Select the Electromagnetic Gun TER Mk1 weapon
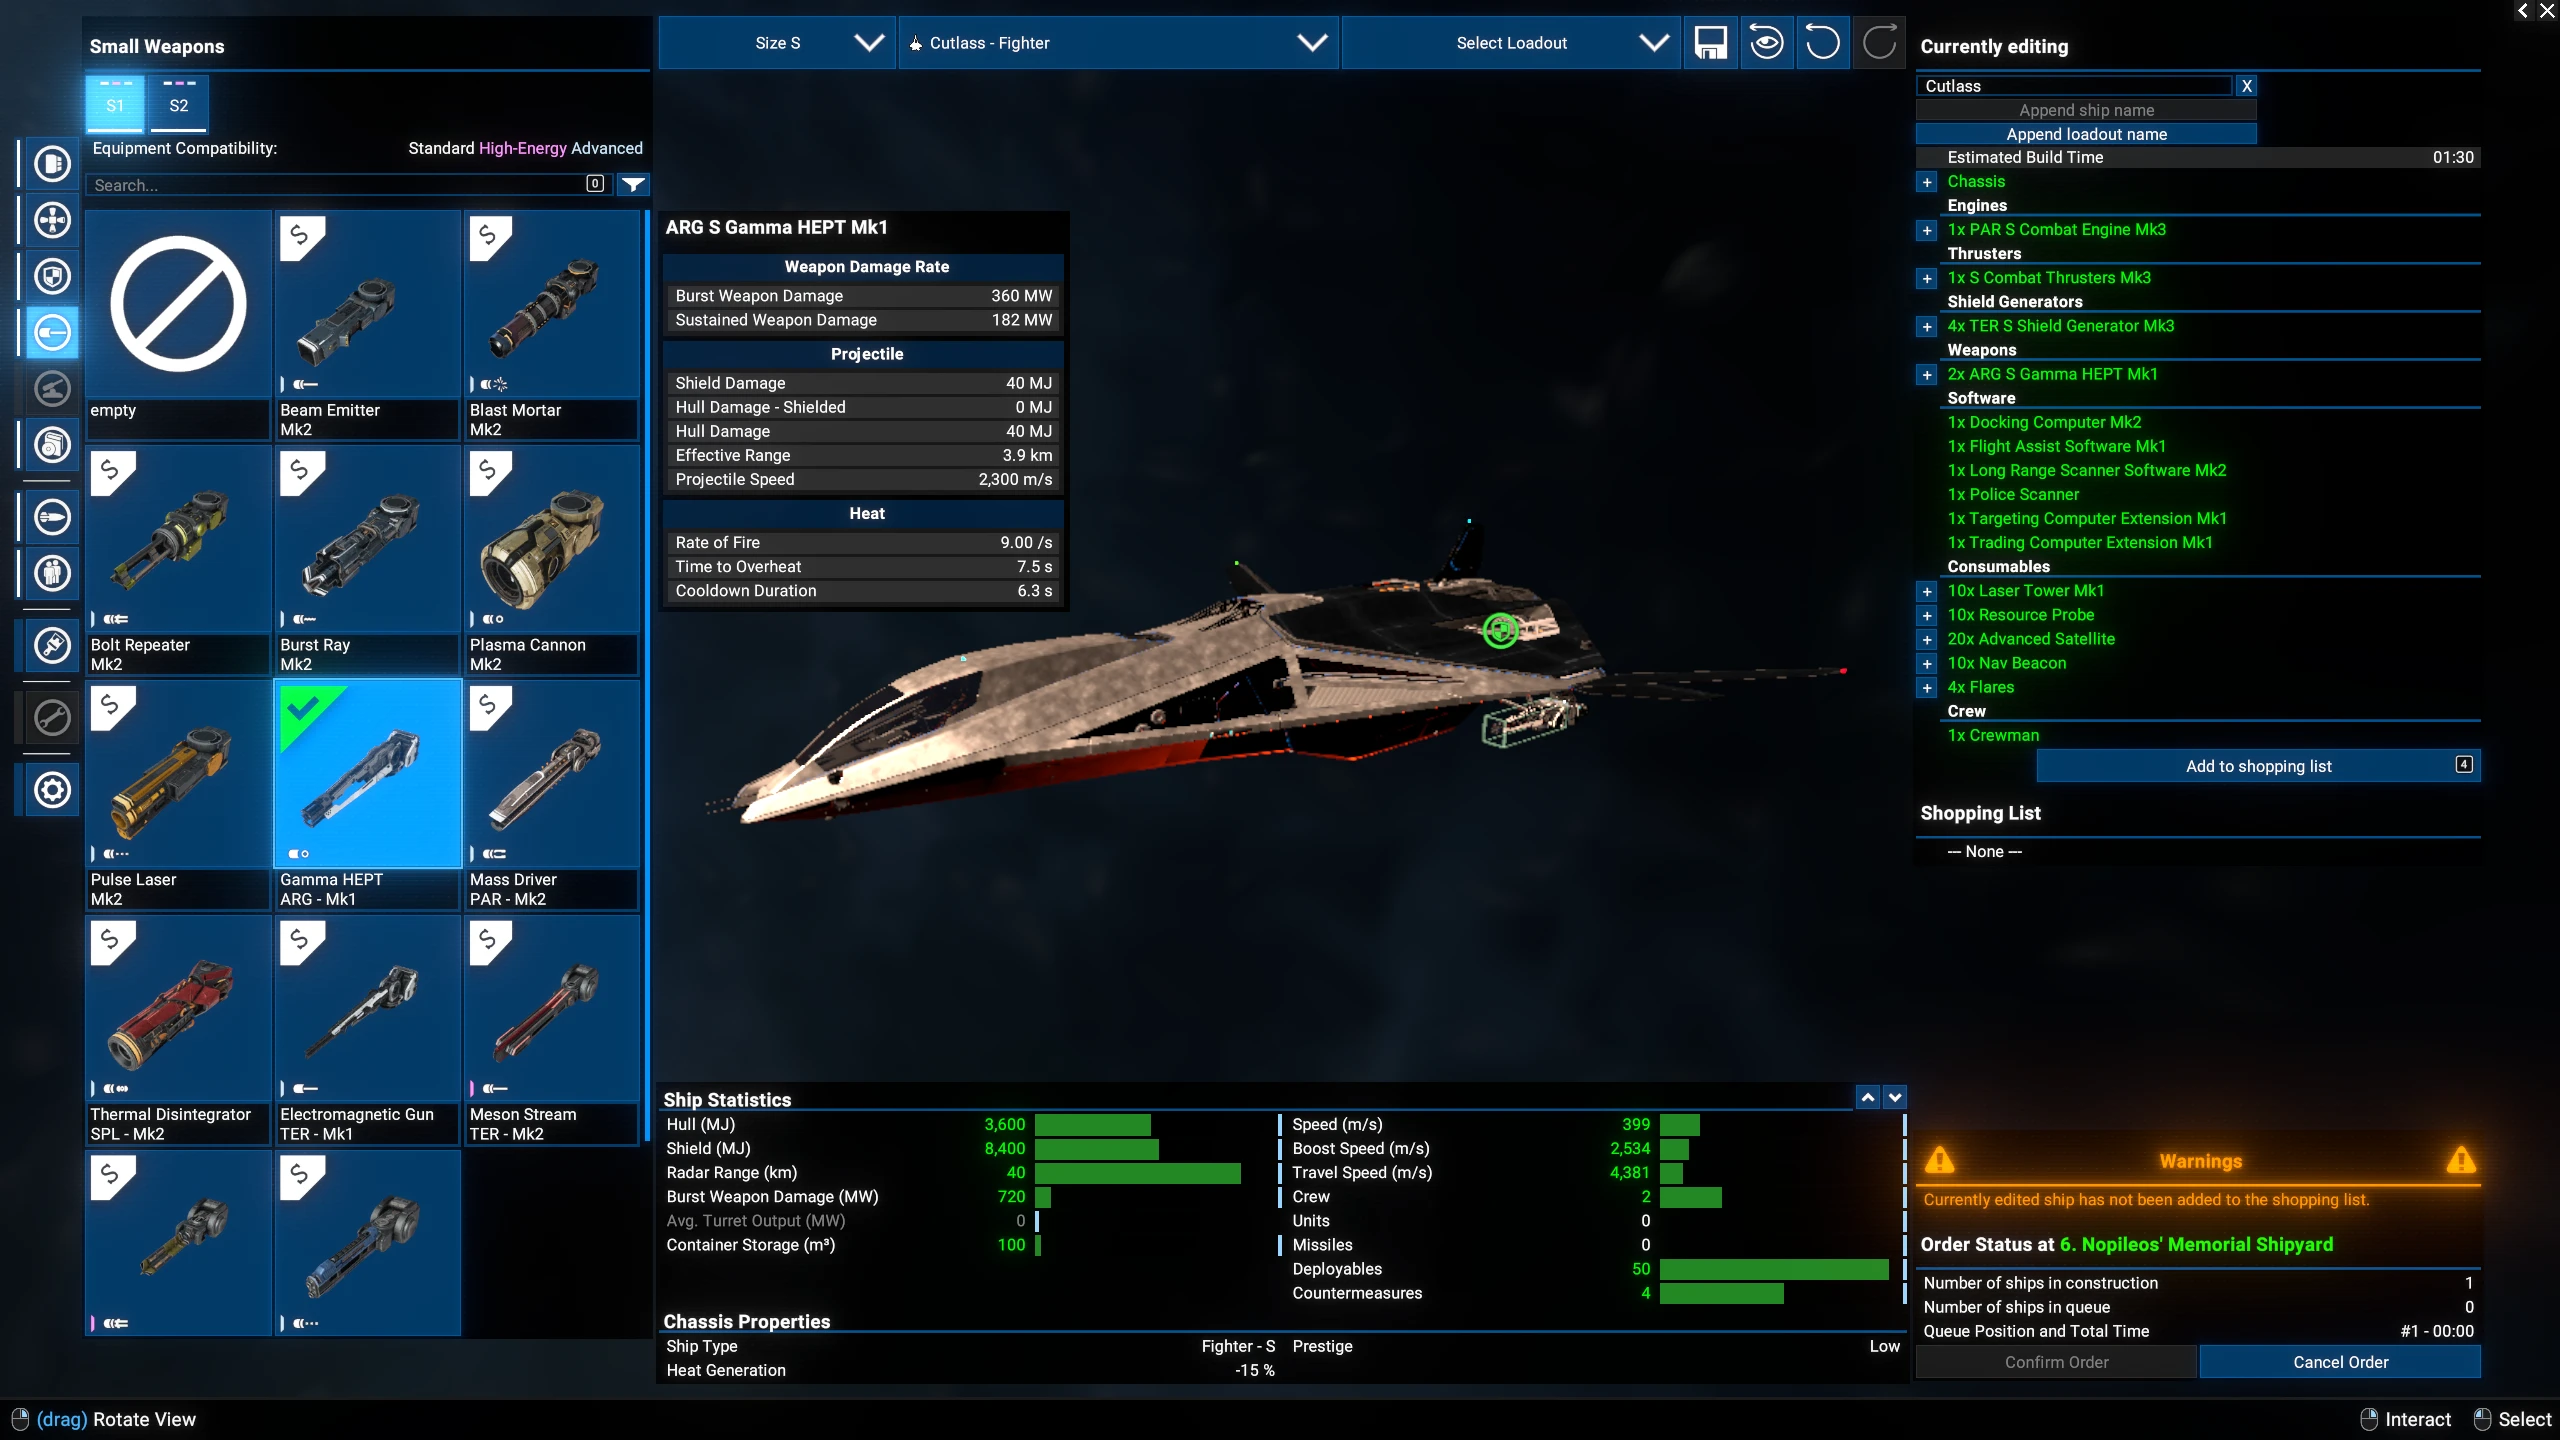This screenshot has height=1440, width=2560. (368, 1030)
